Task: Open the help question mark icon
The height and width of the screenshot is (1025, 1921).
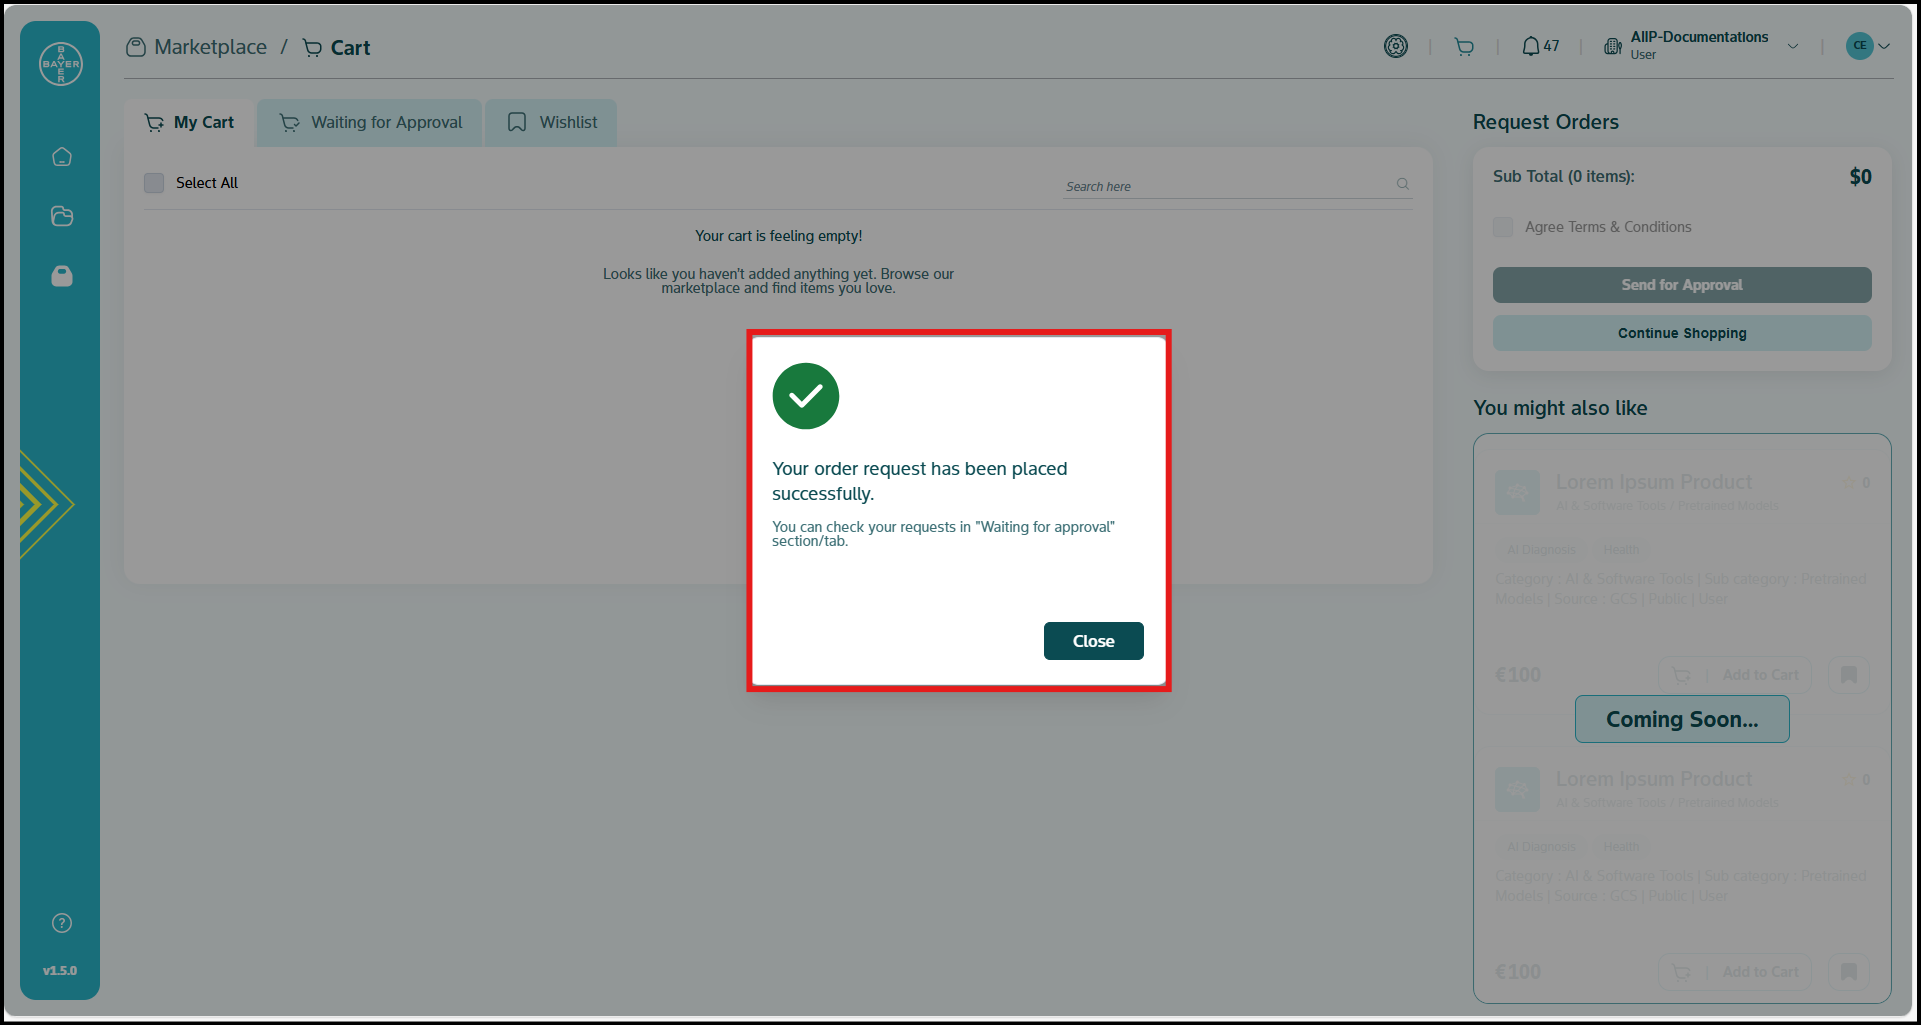Action: (62, 923)
